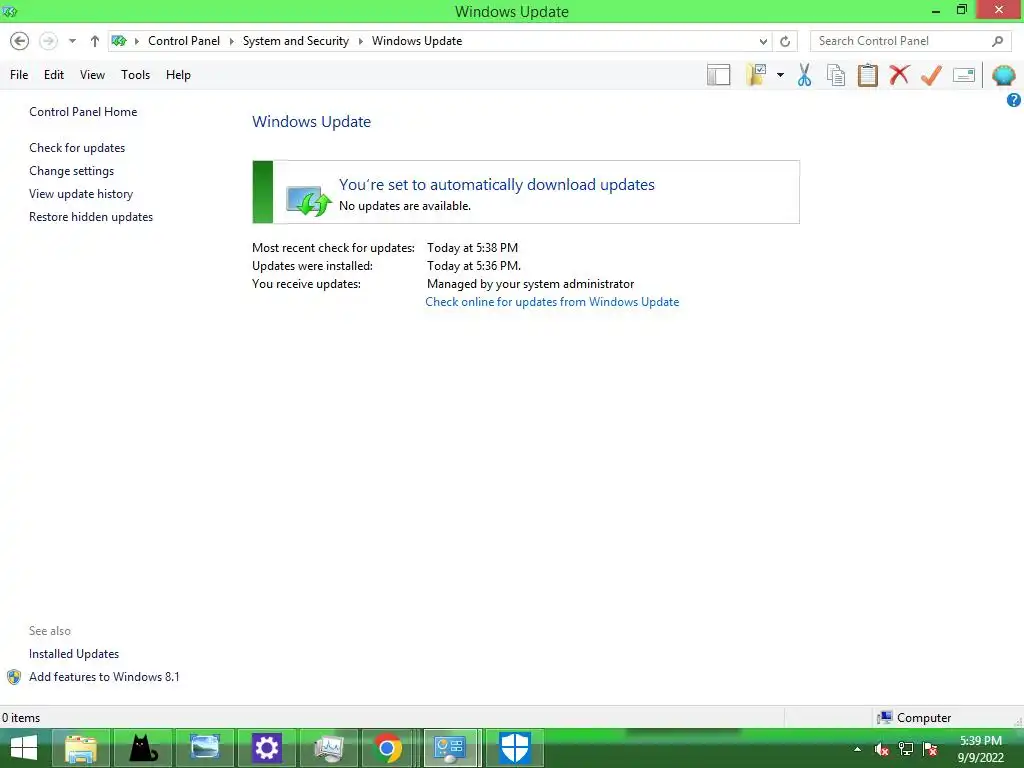Click the Cut scissors icon
Image resolution: width=1024 pixels, height=768 pixels.
(x=805, y=75)
